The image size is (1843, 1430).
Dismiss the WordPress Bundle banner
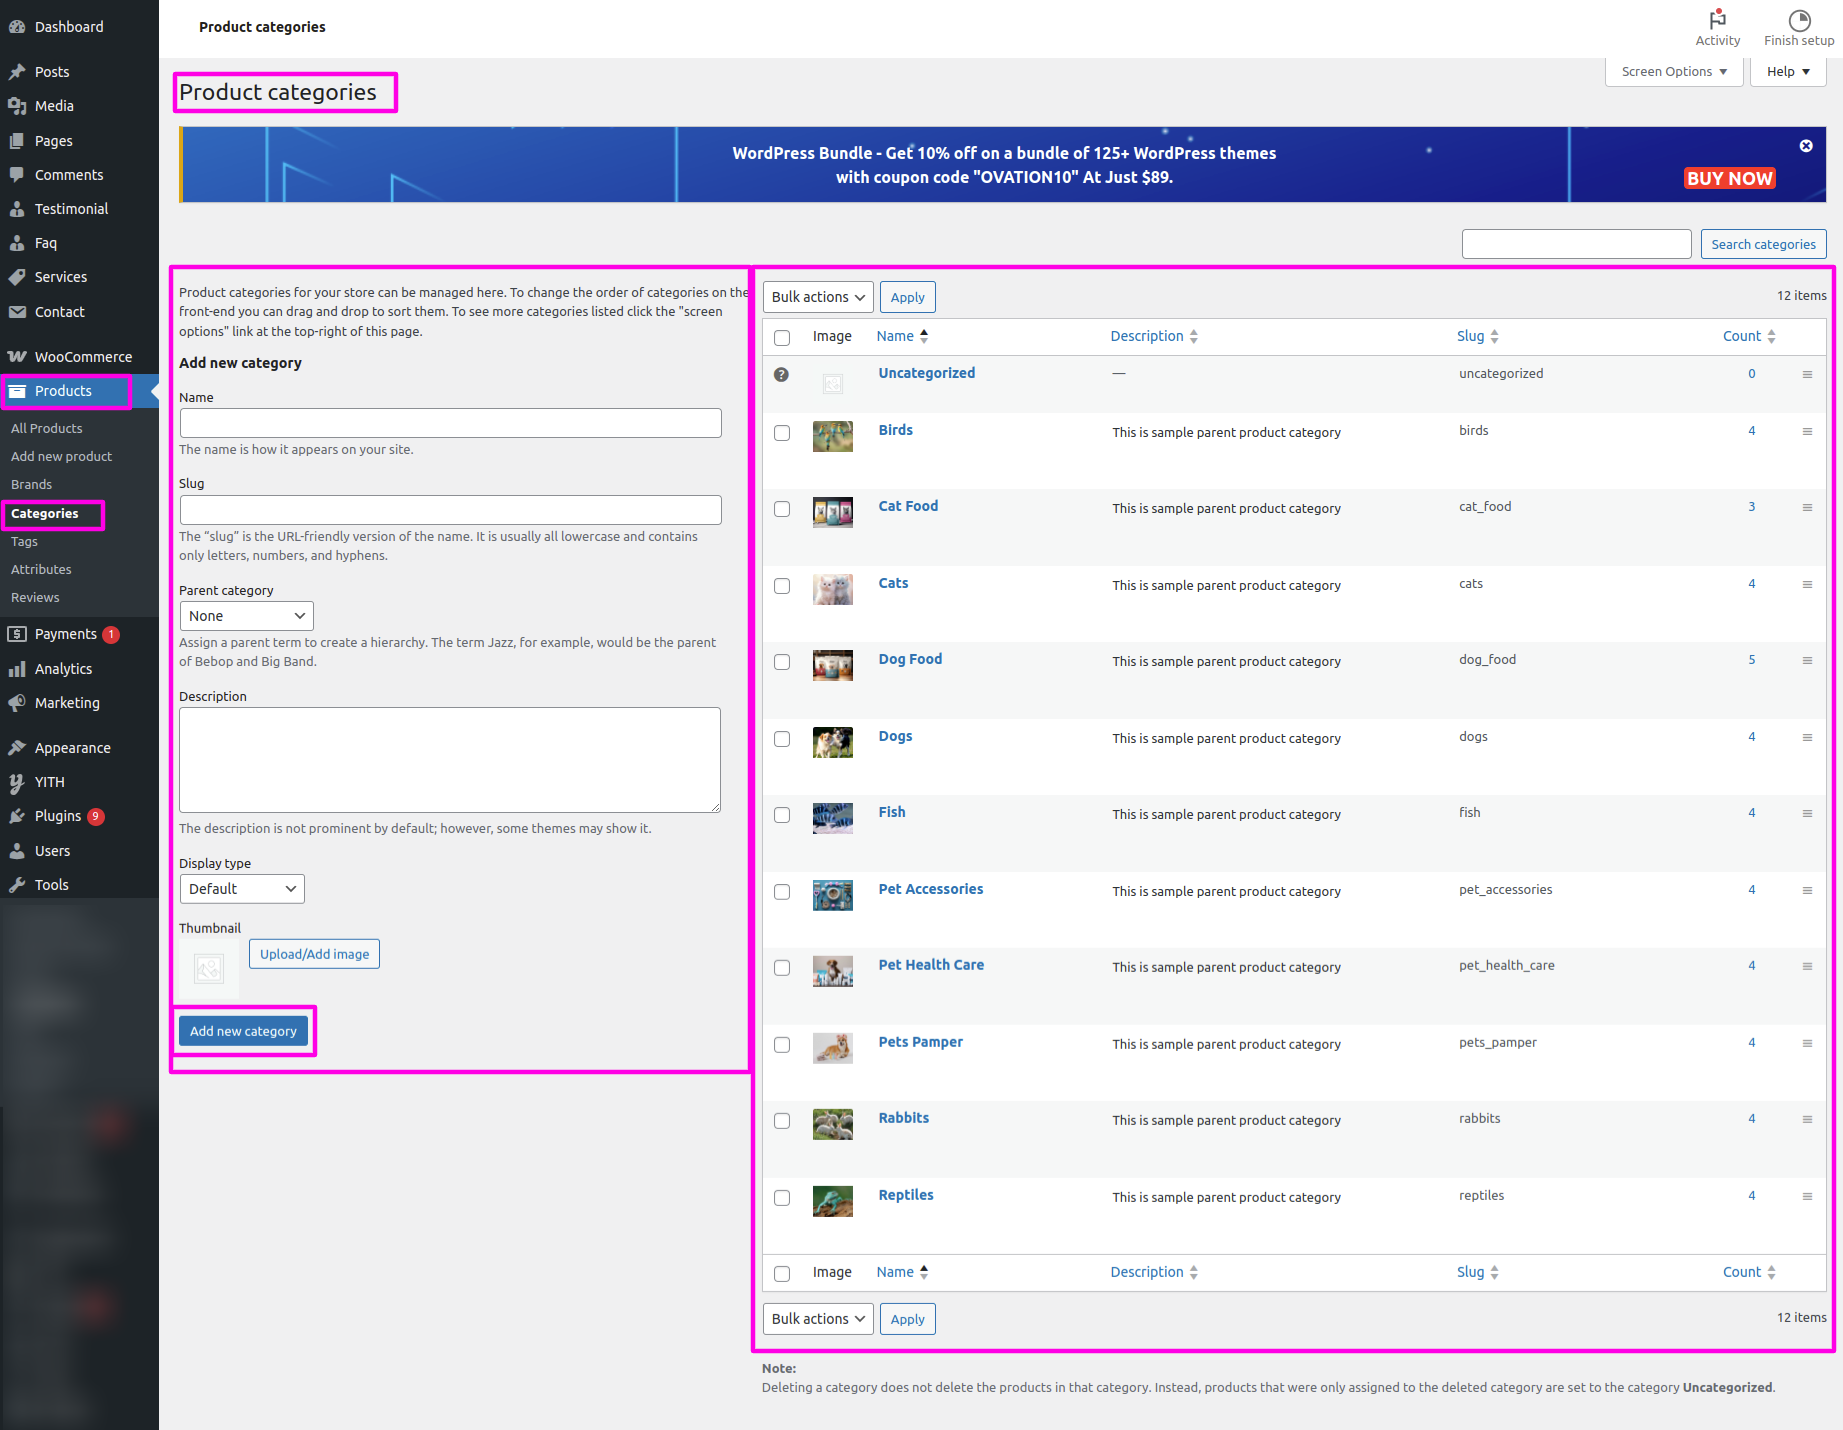(x=1805, y=146)
